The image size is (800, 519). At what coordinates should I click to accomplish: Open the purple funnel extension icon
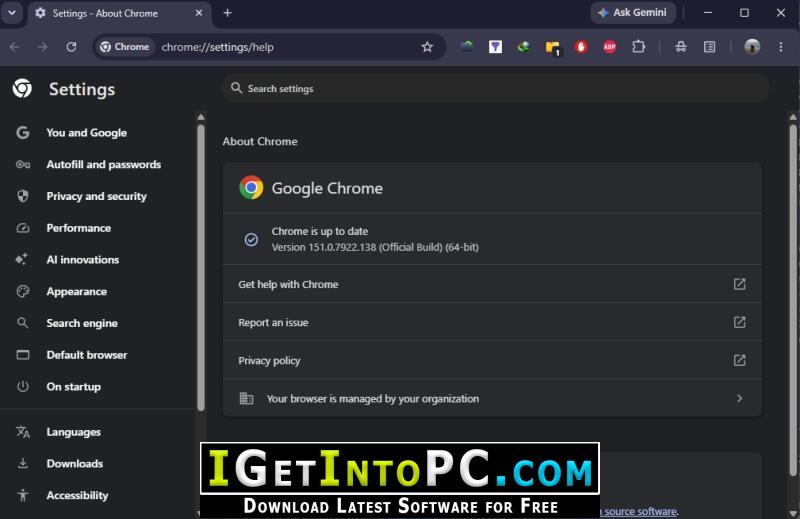pyautogui.click(x=495, y=47)
